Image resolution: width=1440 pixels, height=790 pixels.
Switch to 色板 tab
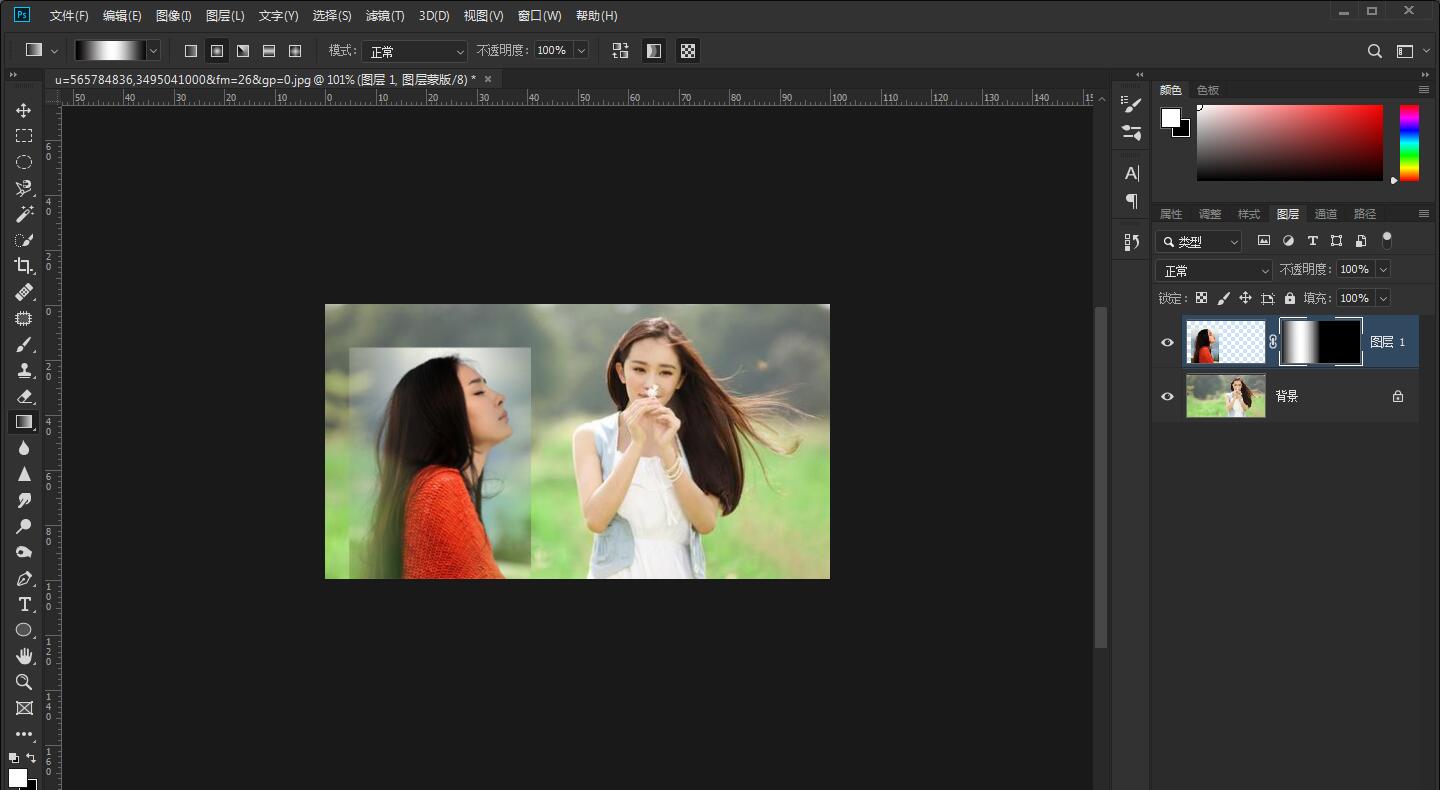[x=1208, y=90]
